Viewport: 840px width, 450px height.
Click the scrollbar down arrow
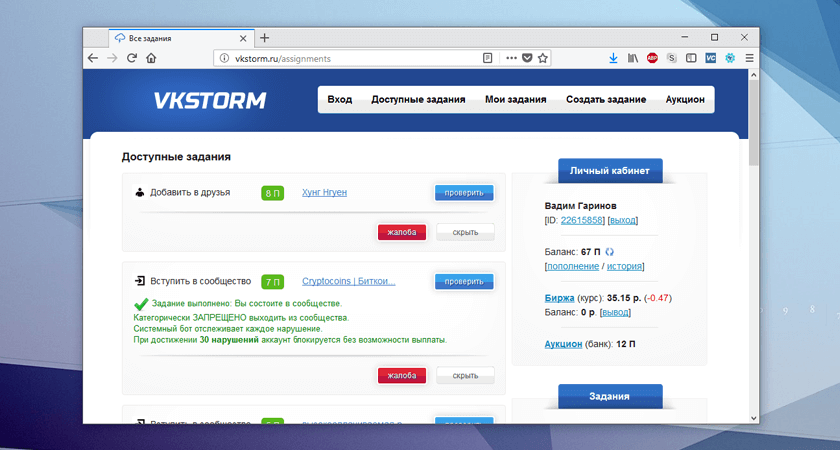754,418
